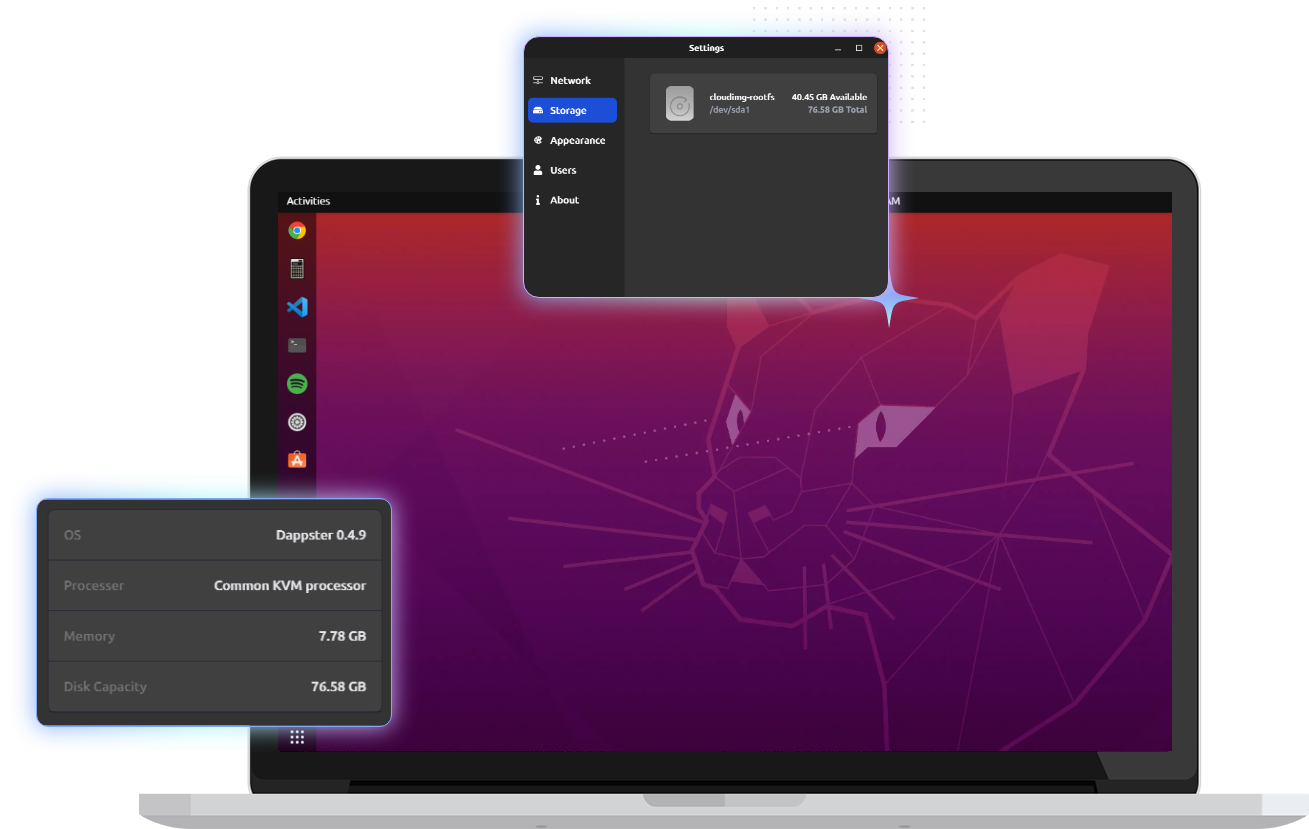Screen dimensions: 1309x829
Task: Click the Disk Capacity row
Action: (x=214, y=687)
